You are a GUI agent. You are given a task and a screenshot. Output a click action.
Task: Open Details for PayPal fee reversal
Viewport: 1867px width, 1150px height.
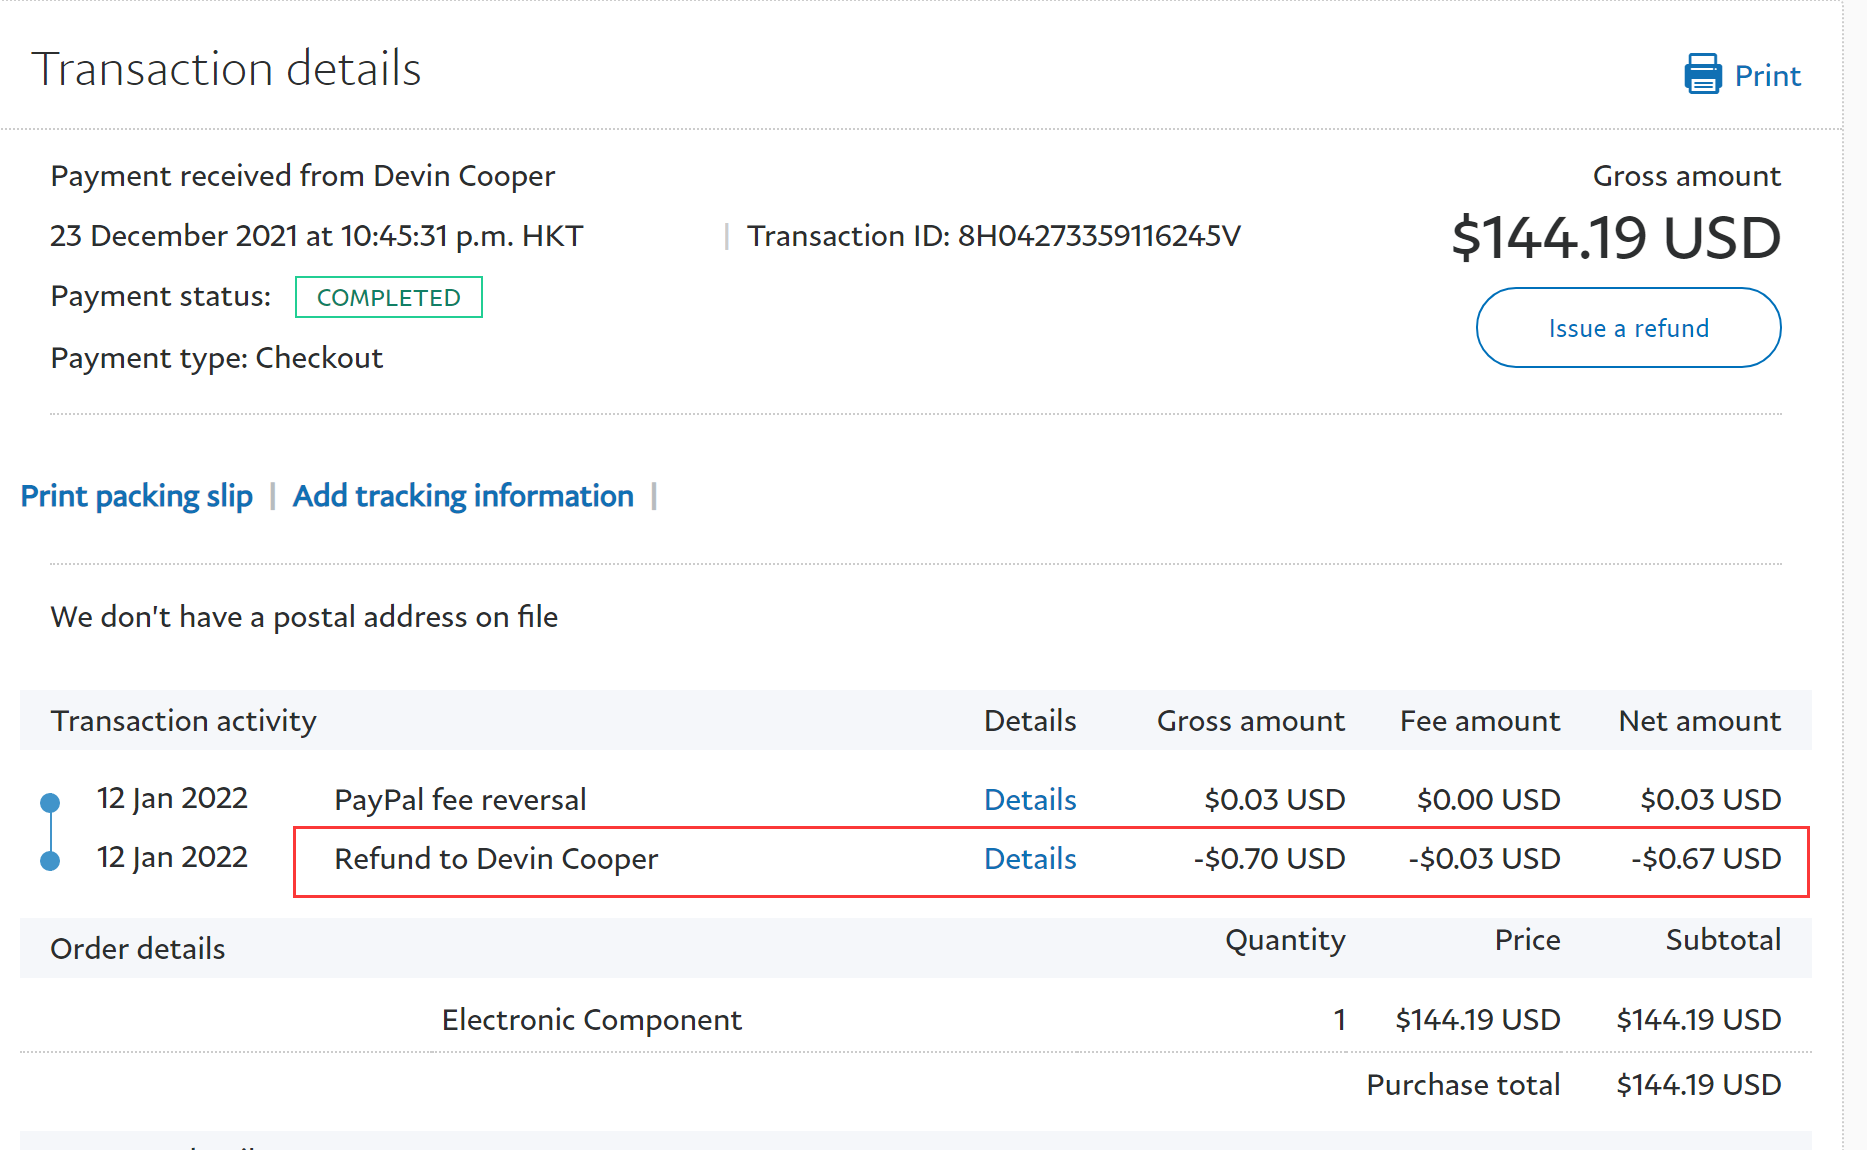[1029, 800]
